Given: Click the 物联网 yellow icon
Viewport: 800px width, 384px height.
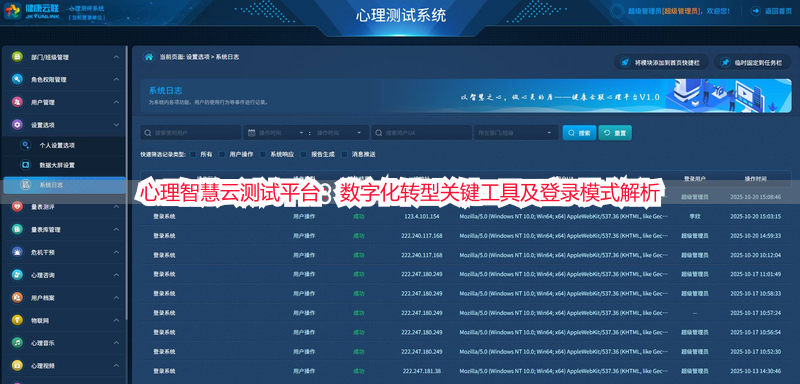Looking at the screenshot, I should click(x=17, y=320).
